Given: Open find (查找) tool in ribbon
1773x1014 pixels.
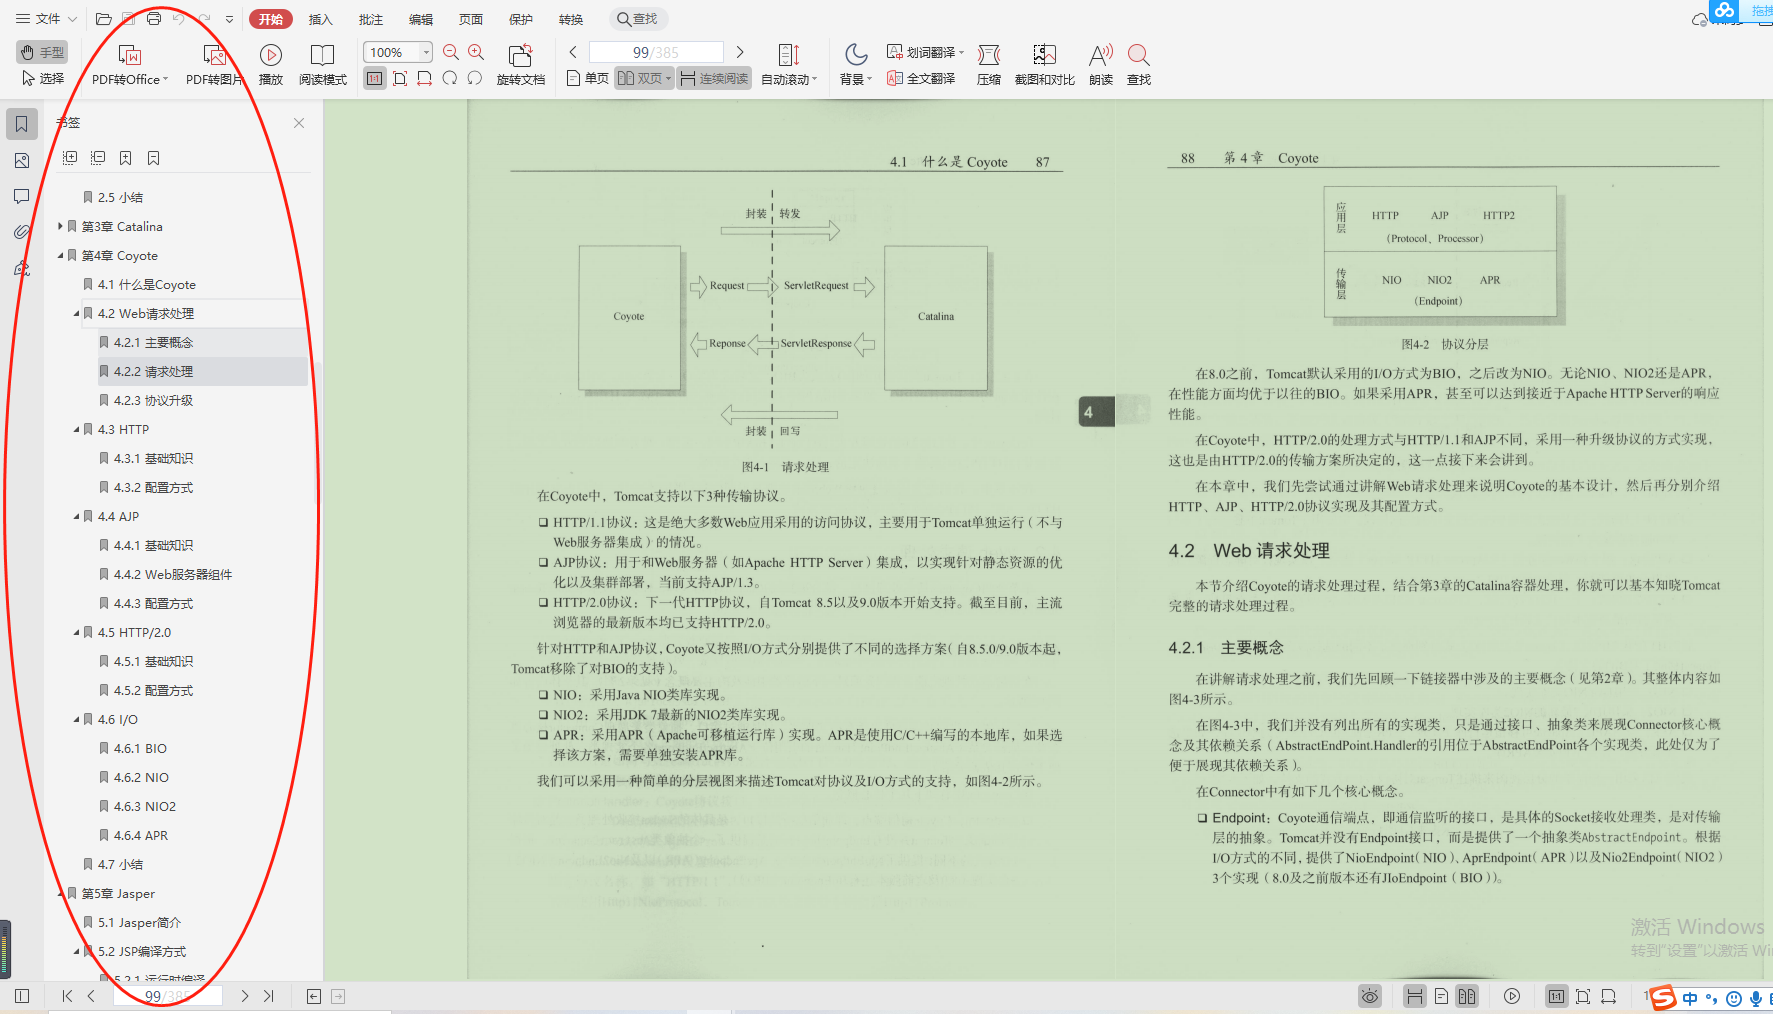Looking at the screenshot, I should click(x=1139, y=65).
